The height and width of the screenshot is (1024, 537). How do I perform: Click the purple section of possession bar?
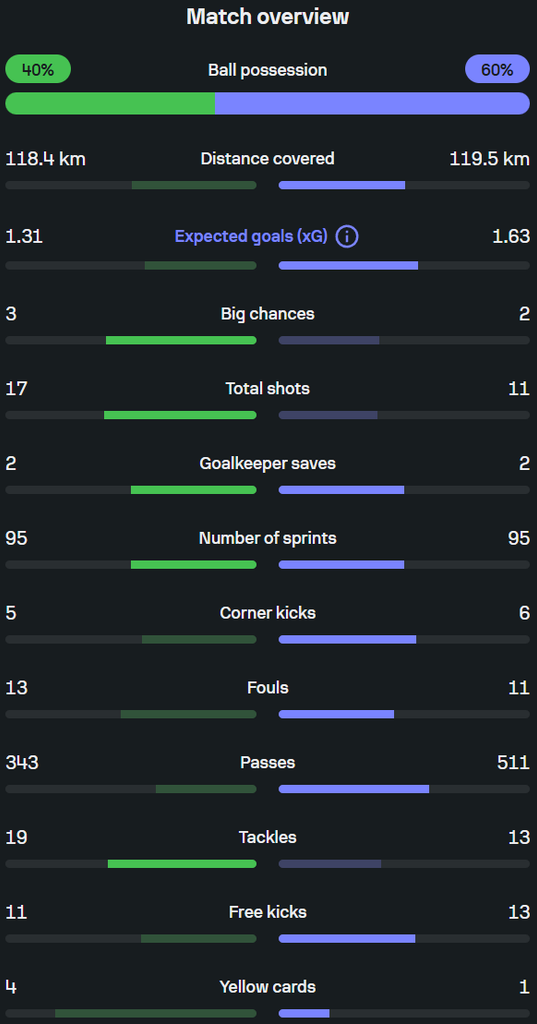tap(372, 103)
